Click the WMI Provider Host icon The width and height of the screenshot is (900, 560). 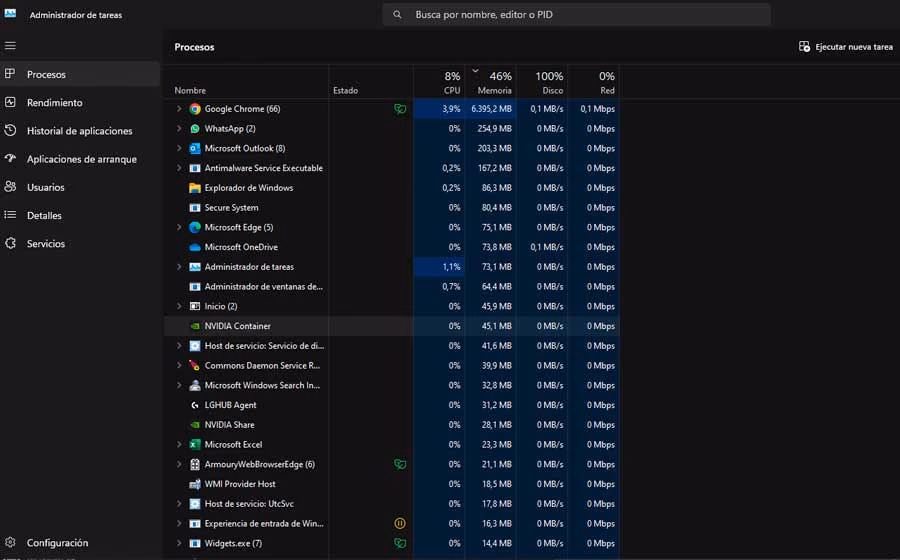[195, 484]
